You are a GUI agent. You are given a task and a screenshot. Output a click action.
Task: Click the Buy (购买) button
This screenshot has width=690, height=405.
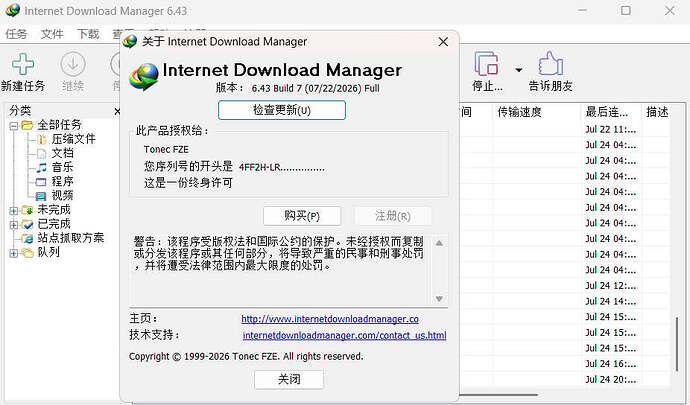[302, 216]
